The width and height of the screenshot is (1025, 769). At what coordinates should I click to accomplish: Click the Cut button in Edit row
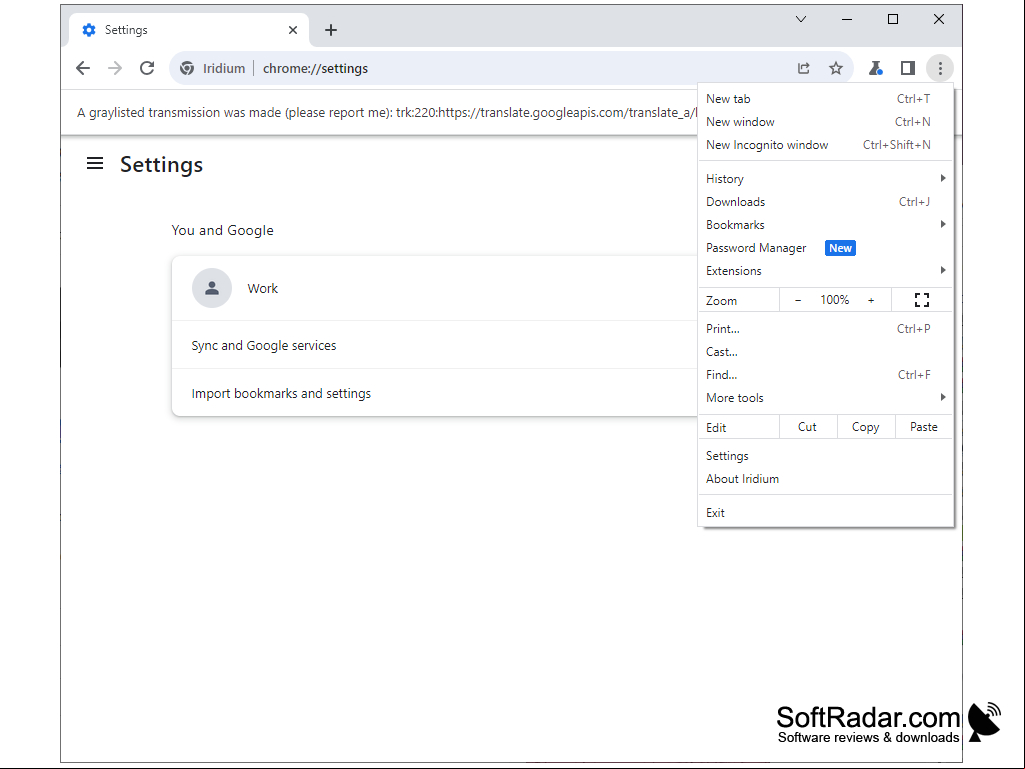(x=807, y=427)
